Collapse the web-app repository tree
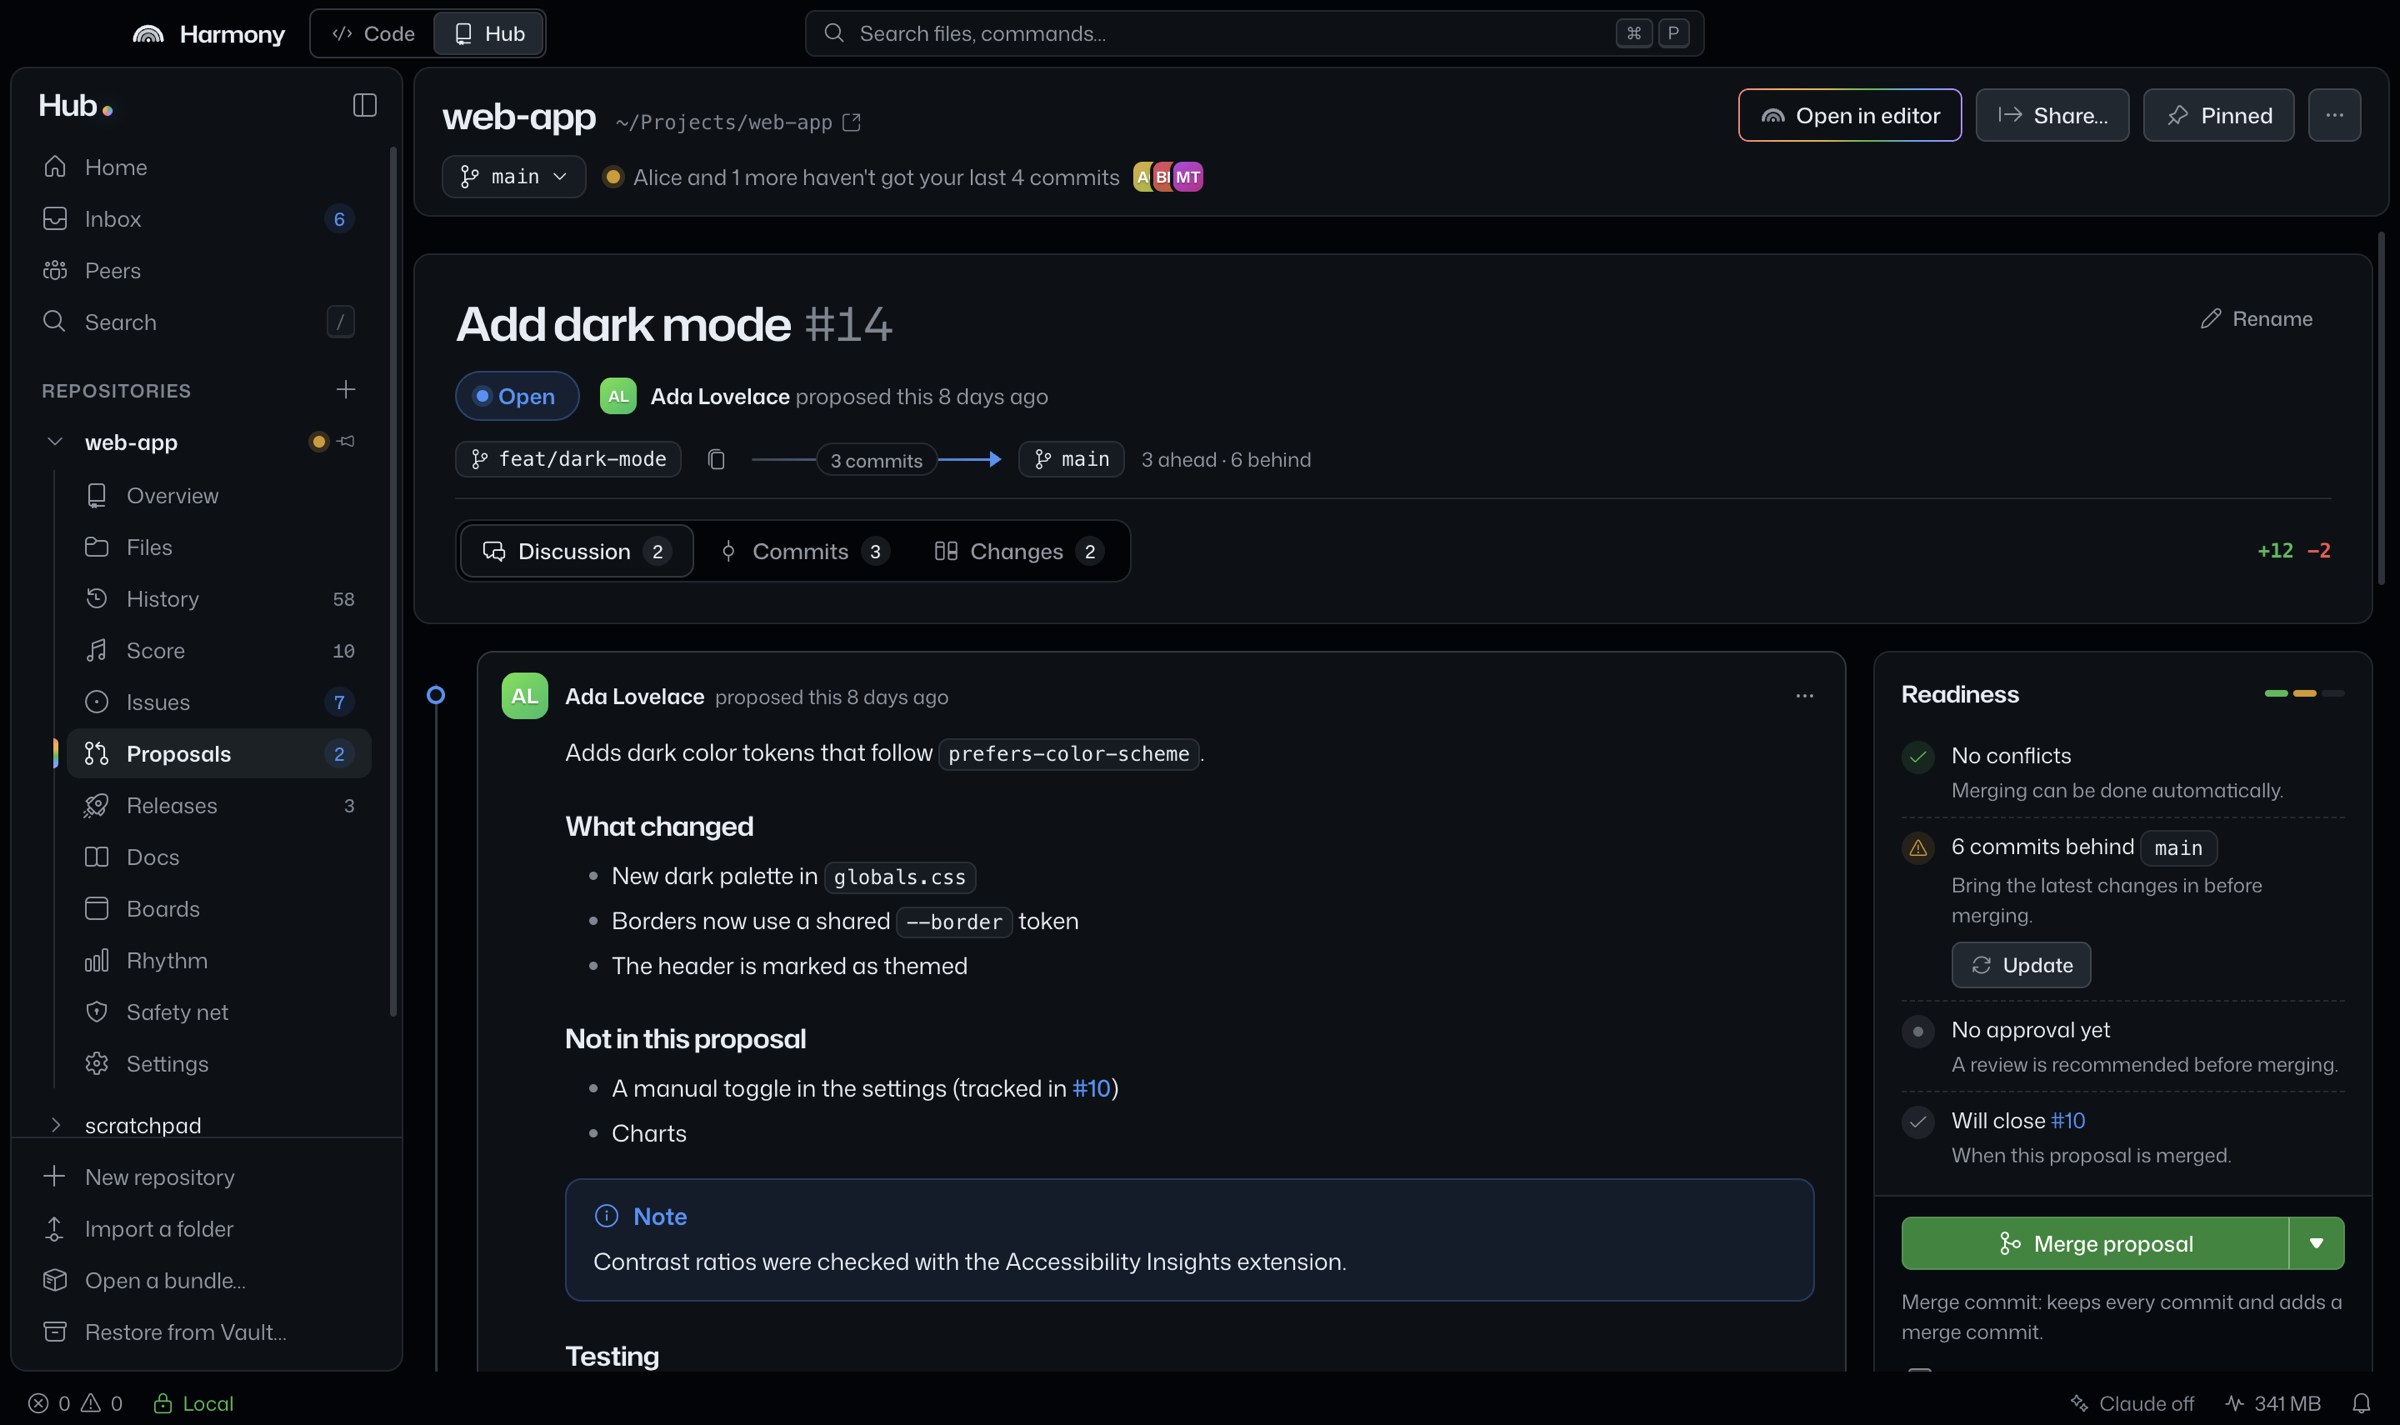The height and width of the screenshot is (1425, 2400). pos(55,442)
